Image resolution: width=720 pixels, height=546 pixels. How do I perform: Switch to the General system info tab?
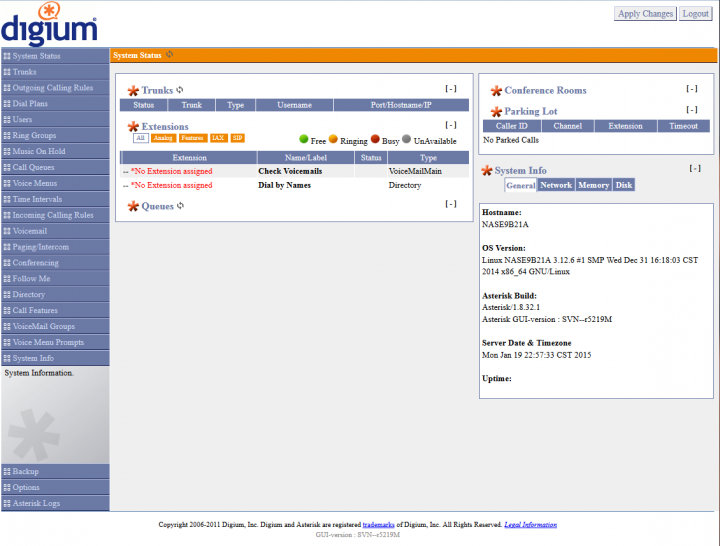521,186
